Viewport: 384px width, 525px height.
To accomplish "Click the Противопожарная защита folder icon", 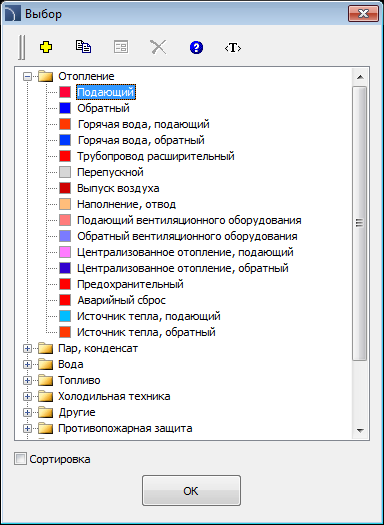I will pos(46,428).
